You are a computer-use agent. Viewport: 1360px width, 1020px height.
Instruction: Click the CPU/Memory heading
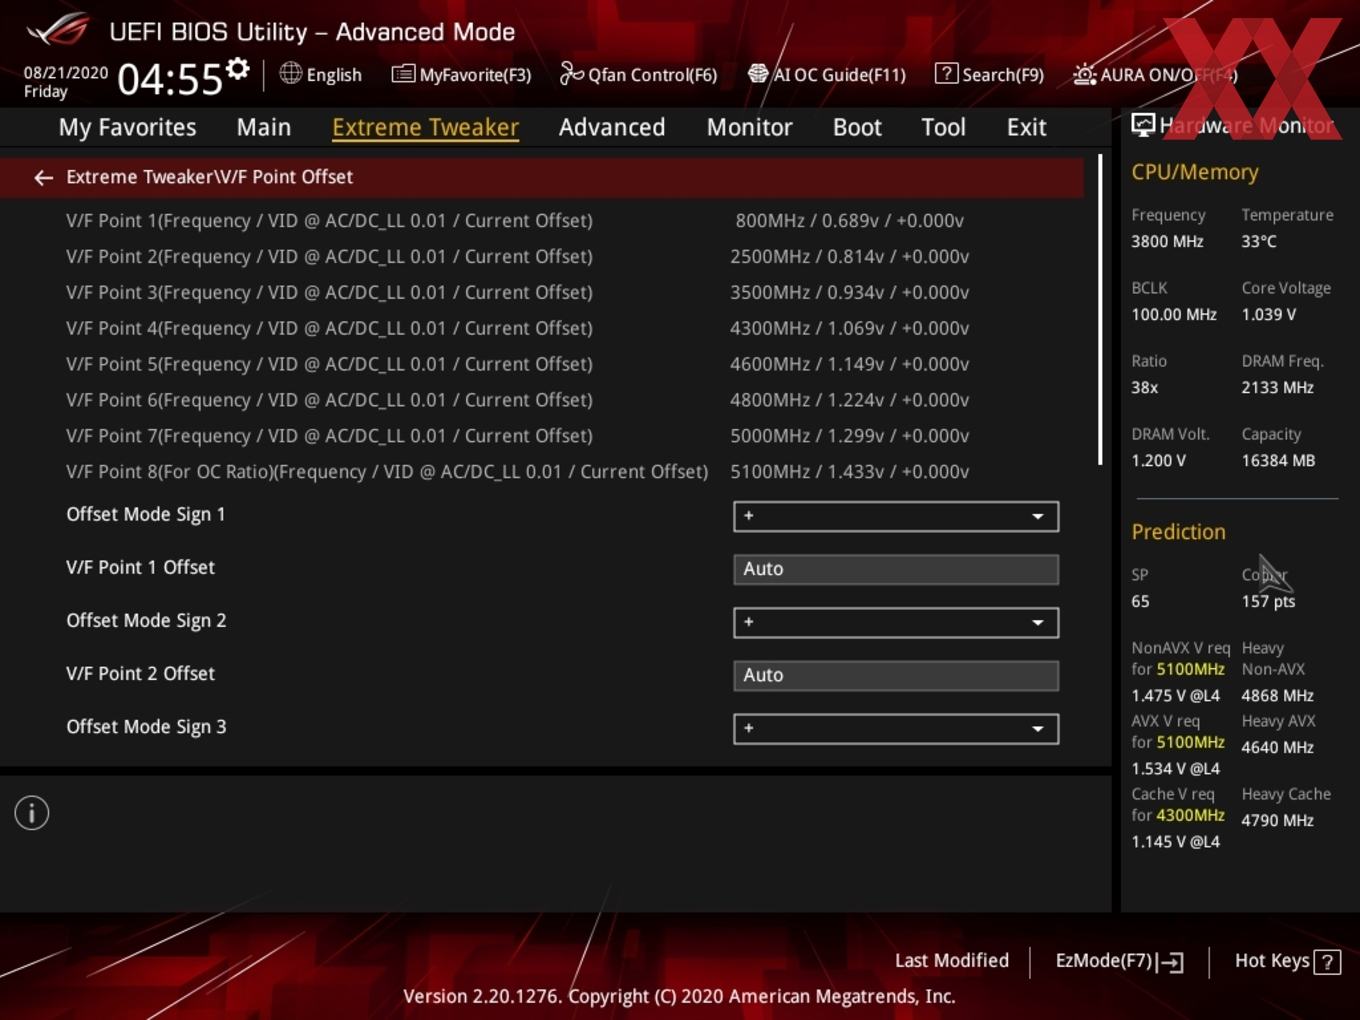click(1195, 172)
